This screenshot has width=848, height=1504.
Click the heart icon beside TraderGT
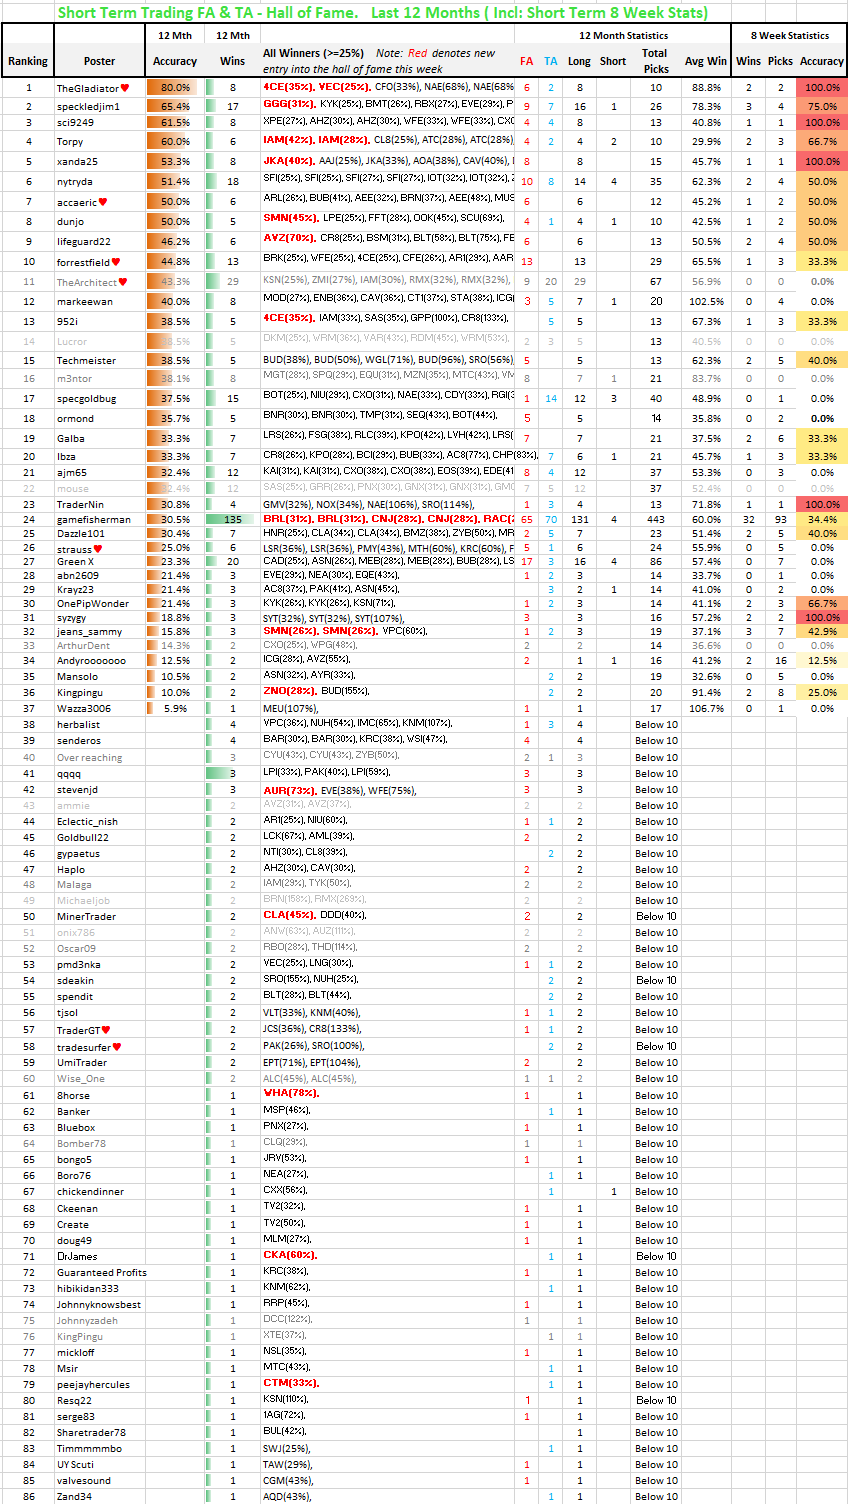coord(106,1030)
